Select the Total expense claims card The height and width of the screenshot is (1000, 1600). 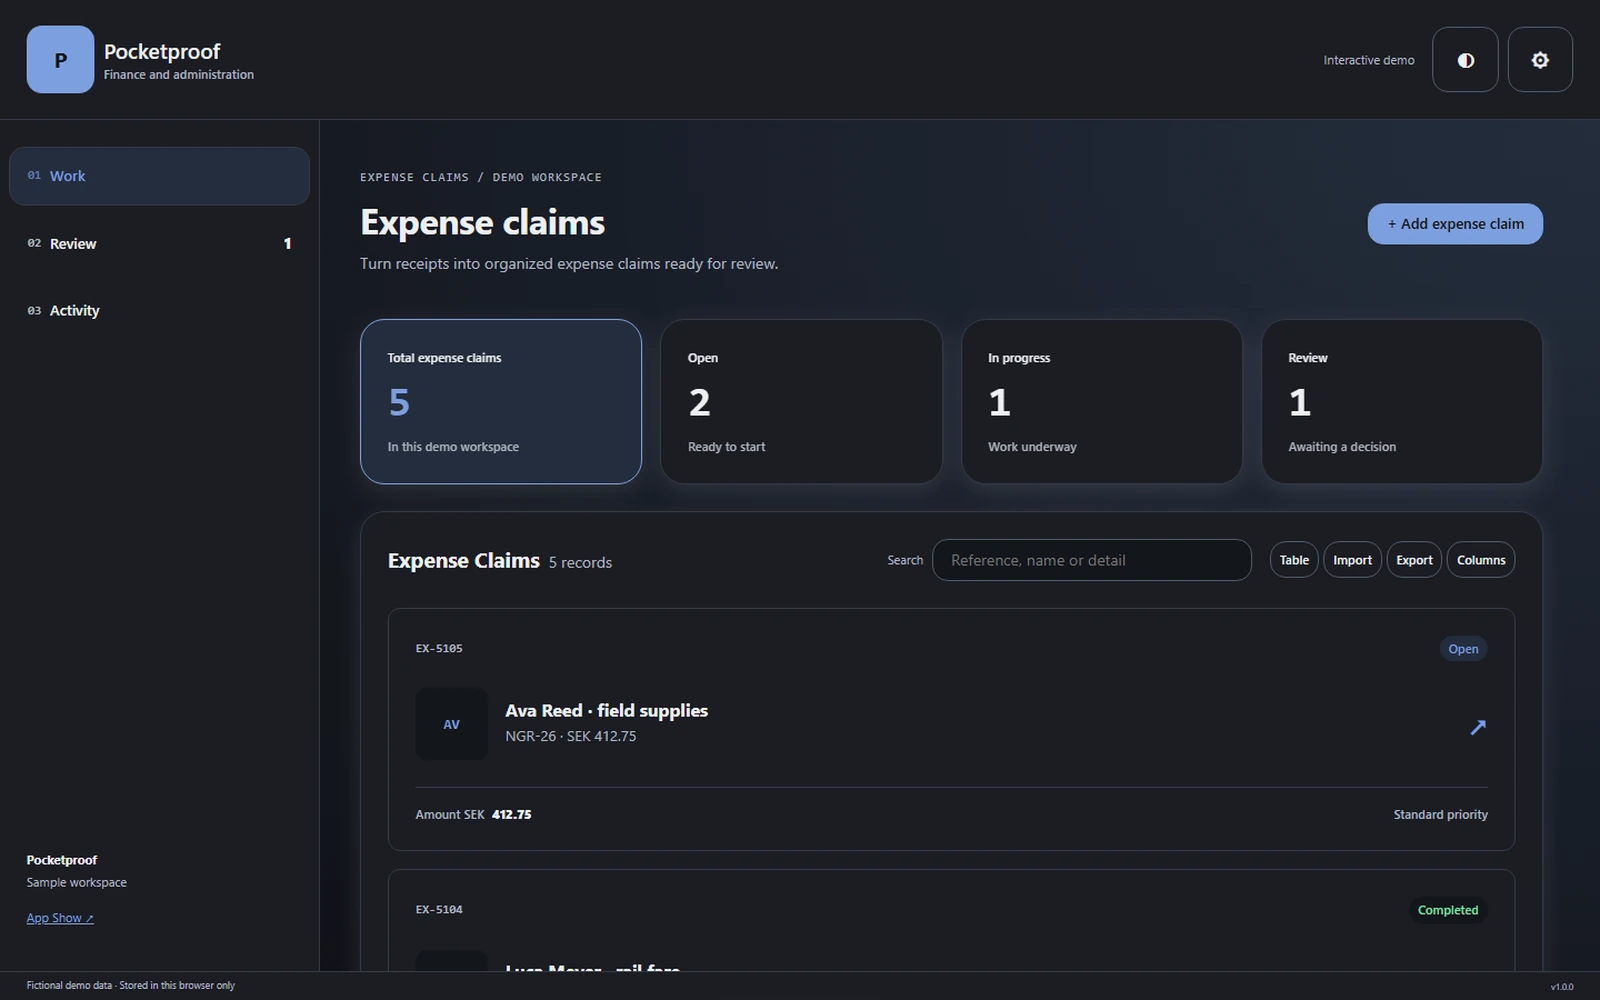tap(501, 401)
